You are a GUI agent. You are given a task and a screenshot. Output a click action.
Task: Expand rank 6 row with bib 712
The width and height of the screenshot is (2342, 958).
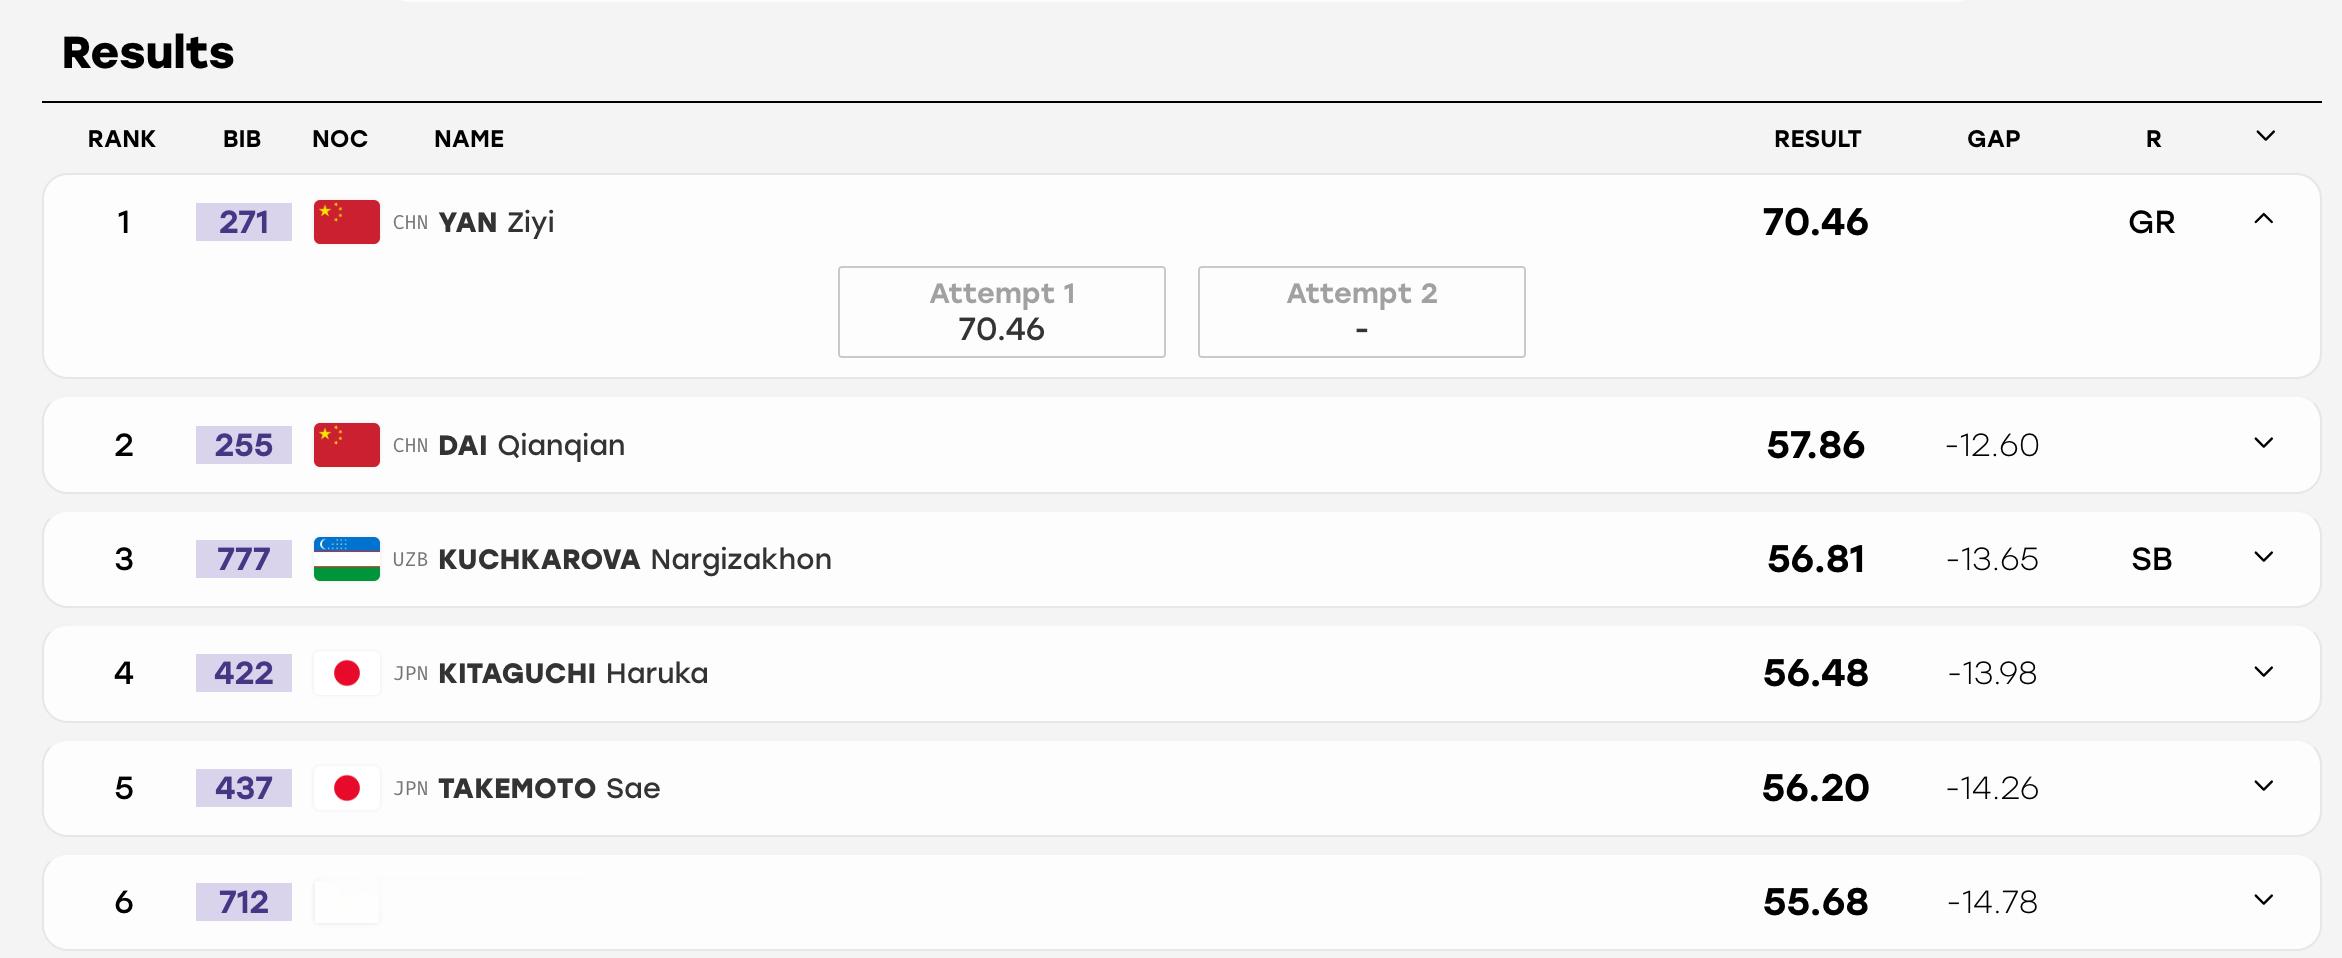click(2264, 900)
